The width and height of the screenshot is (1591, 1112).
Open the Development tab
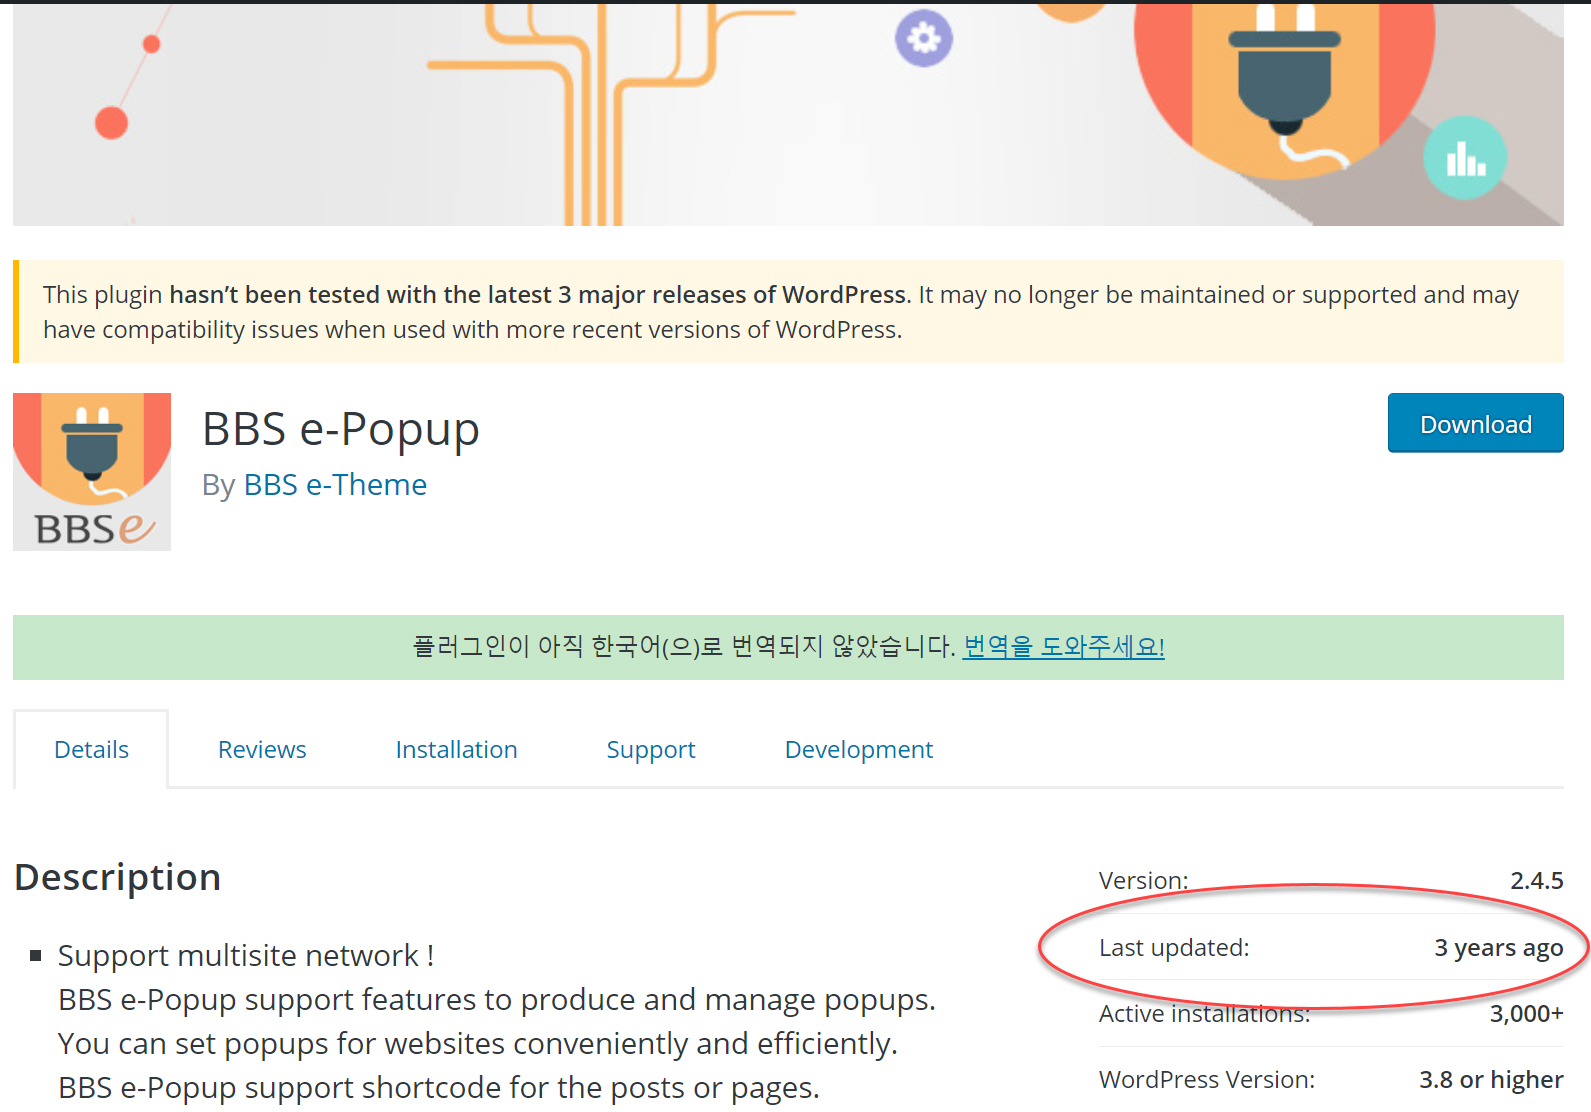[859, 750]
